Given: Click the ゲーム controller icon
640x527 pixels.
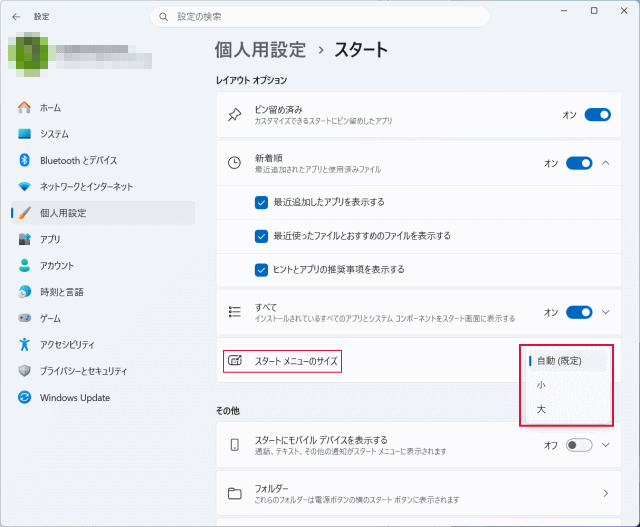Looking at the screenshot, I should 24,318.
